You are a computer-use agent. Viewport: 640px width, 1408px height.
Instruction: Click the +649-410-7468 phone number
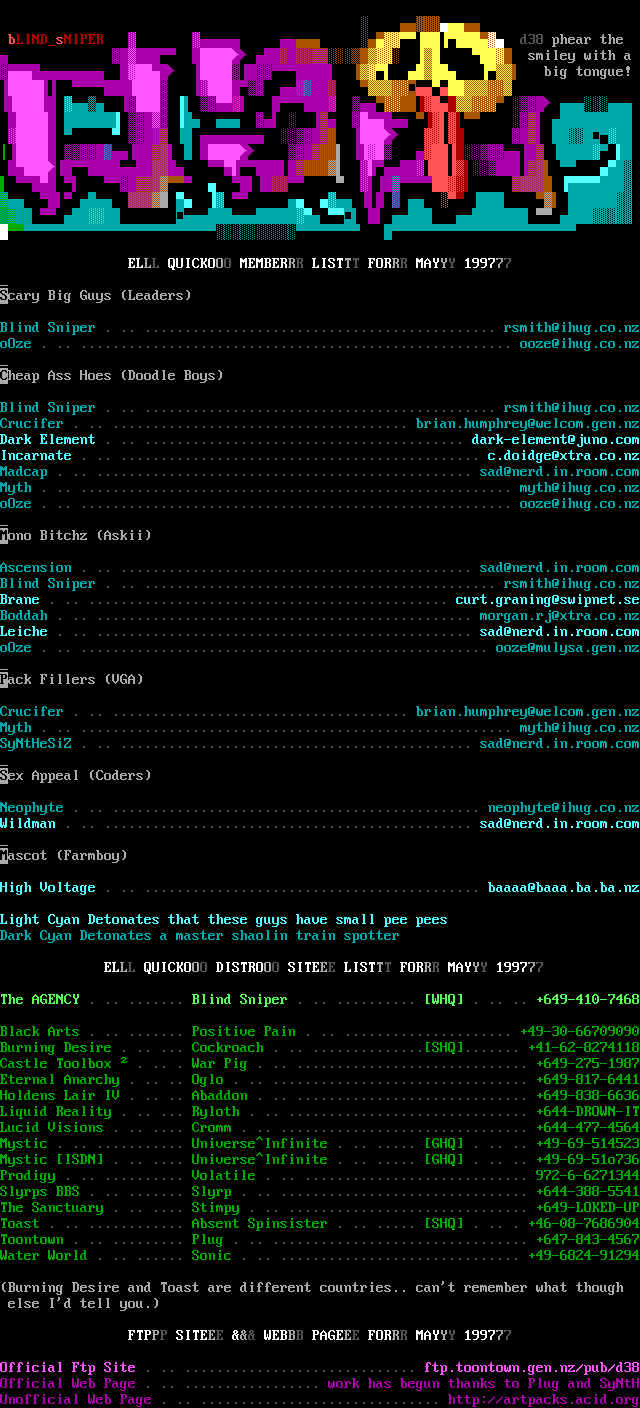coord(587,1000)
